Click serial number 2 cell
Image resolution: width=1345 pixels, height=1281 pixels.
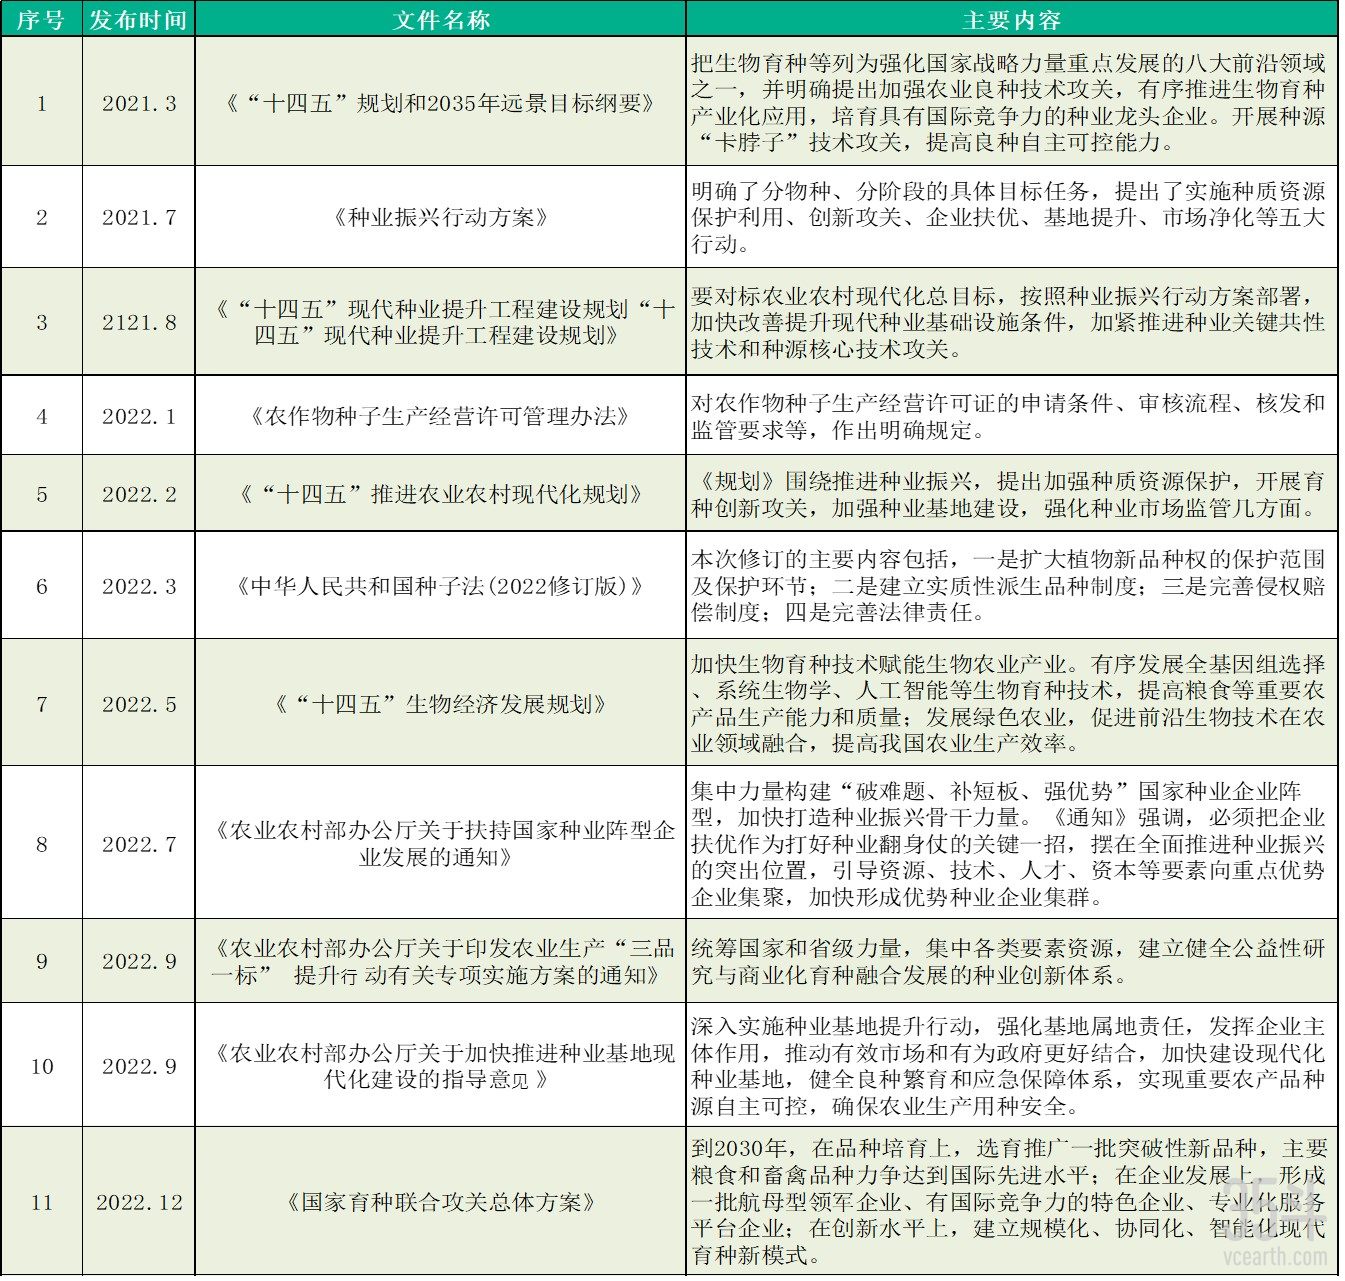(41, 217)
